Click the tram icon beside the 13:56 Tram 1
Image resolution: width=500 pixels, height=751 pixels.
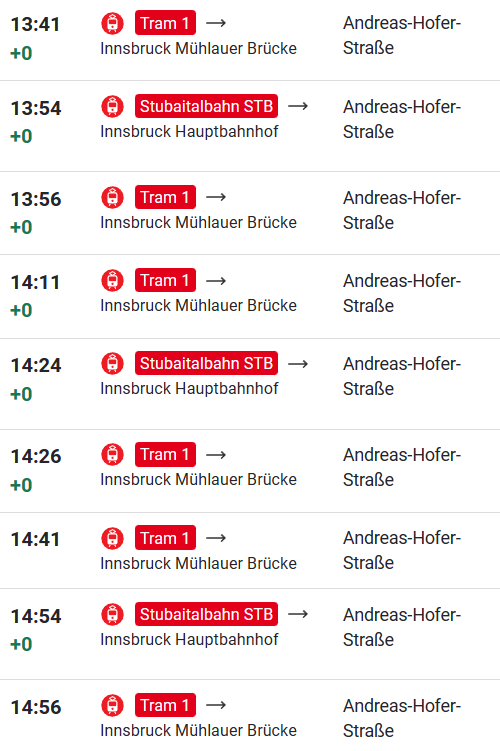click(113, 197)
